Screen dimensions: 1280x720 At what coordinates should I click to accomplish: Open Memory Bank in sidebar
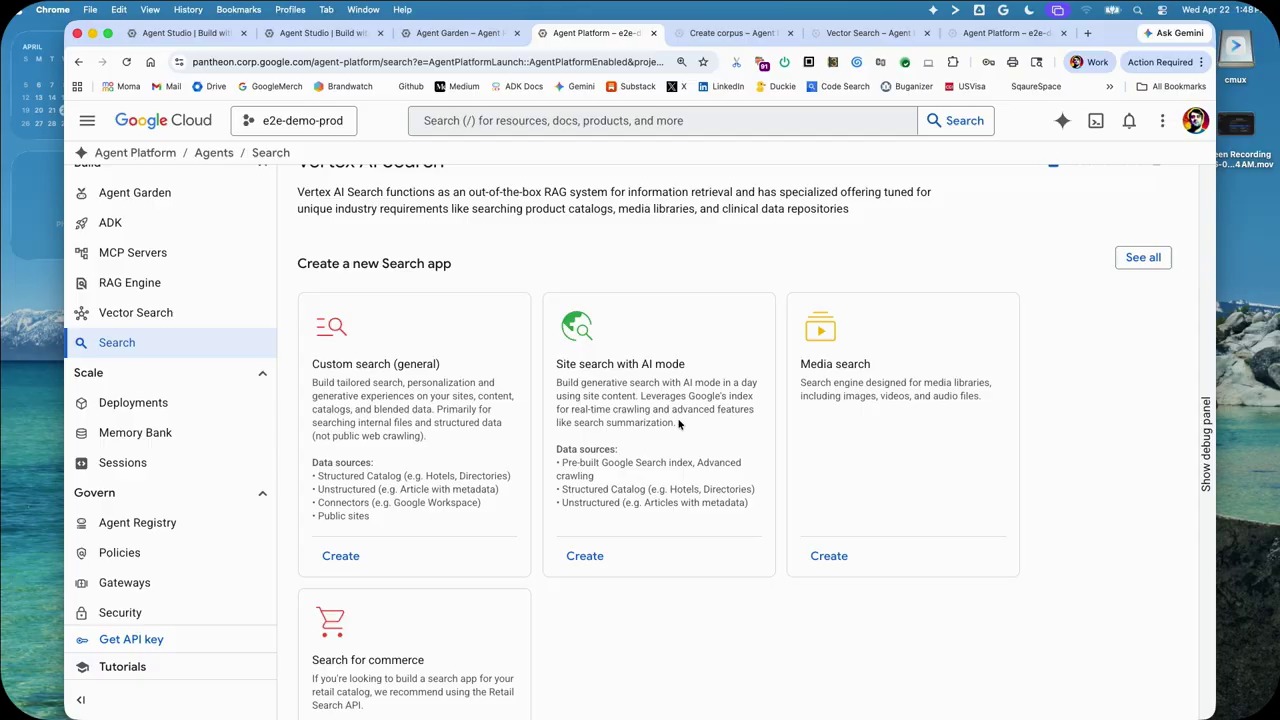[x=135, y=433]
